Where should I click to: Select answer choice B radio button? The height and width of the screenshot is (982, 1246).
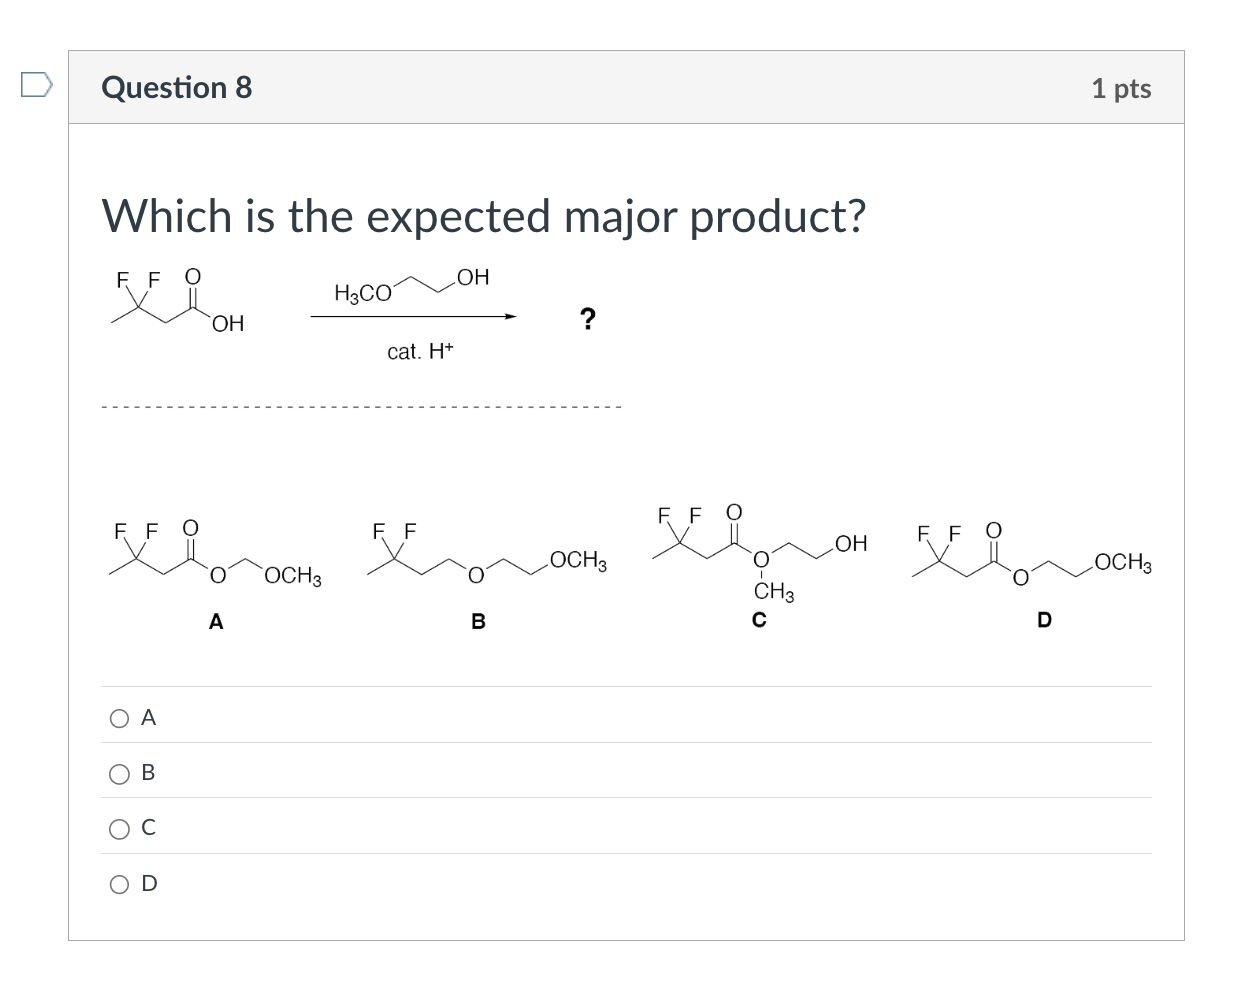click(118, 771)
